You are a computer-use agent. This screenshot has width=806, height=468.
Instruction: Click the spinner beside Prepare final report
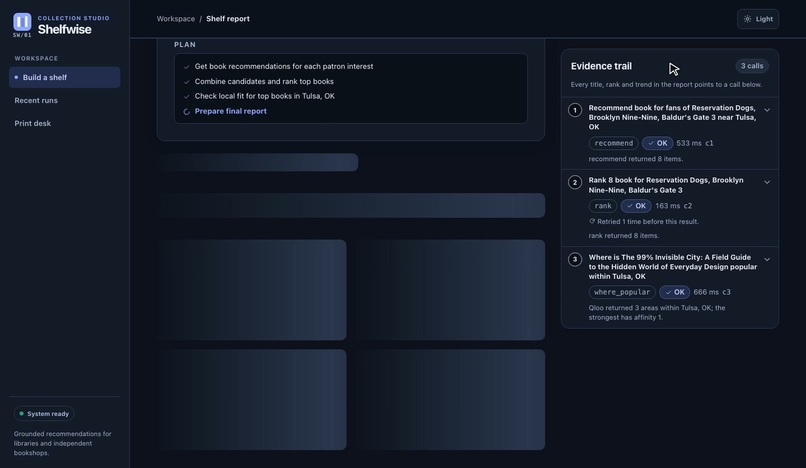click(x=187, y=112)
